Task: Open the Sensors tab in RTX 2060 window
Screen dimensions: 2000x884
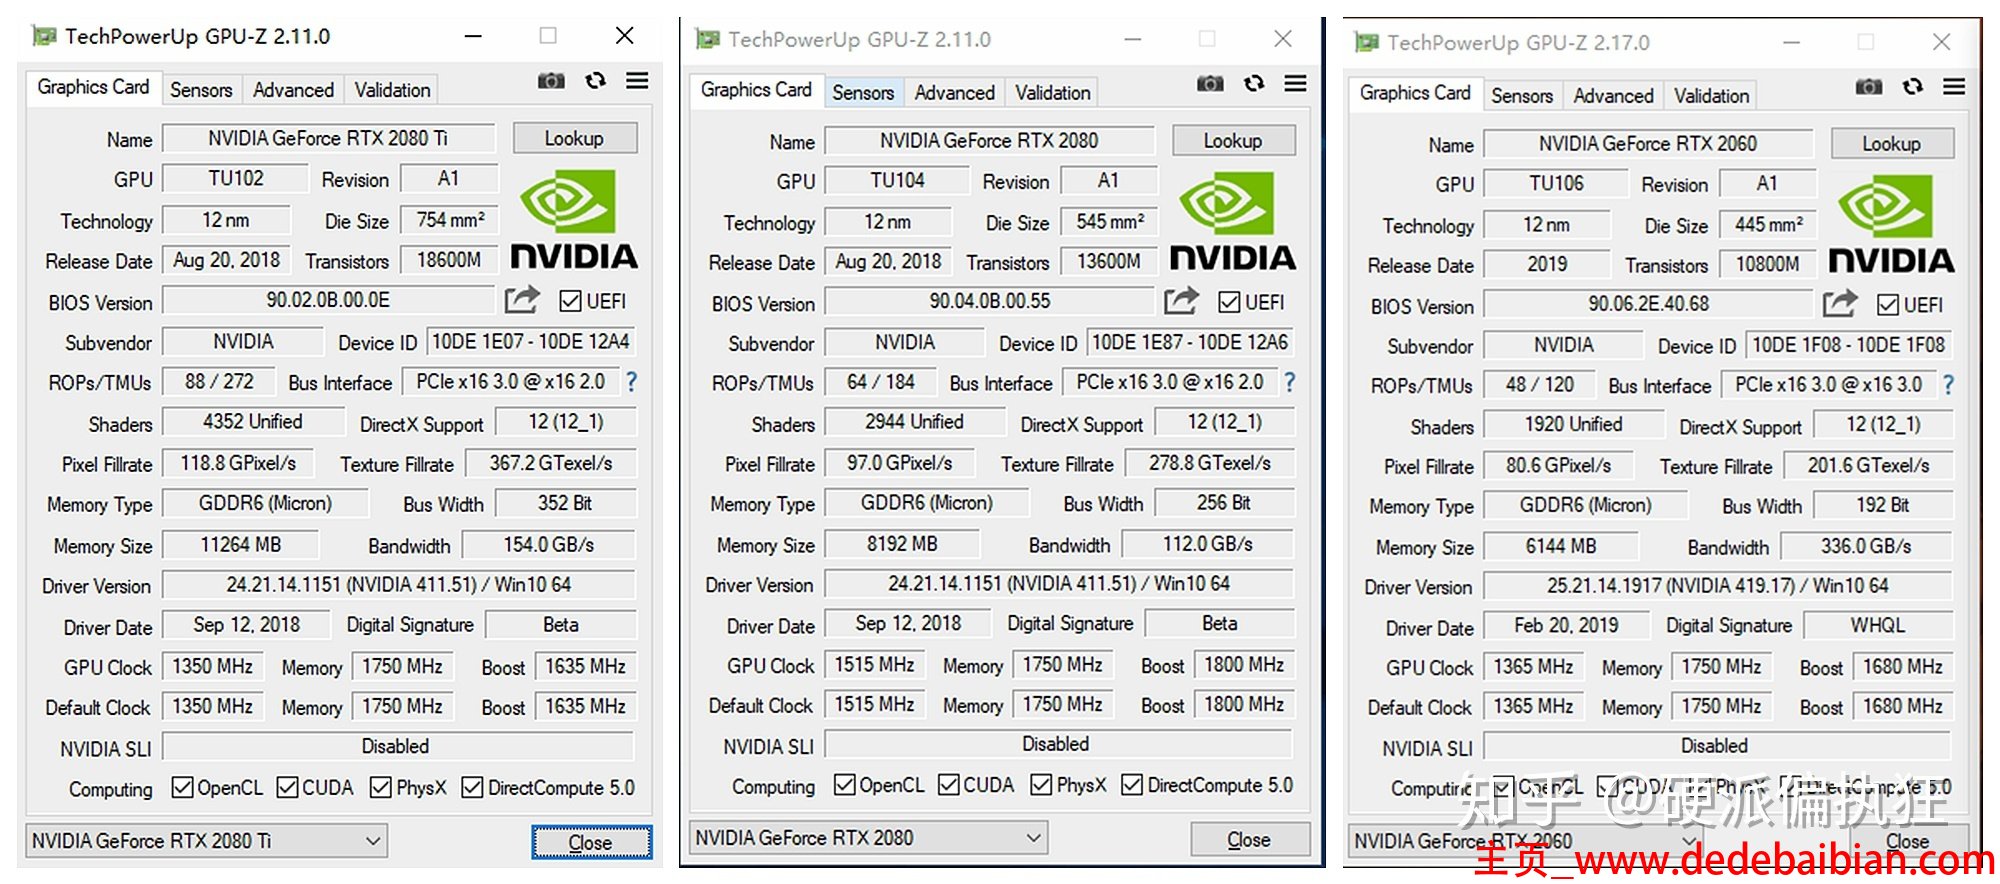Action: [x=1521, y=96]
